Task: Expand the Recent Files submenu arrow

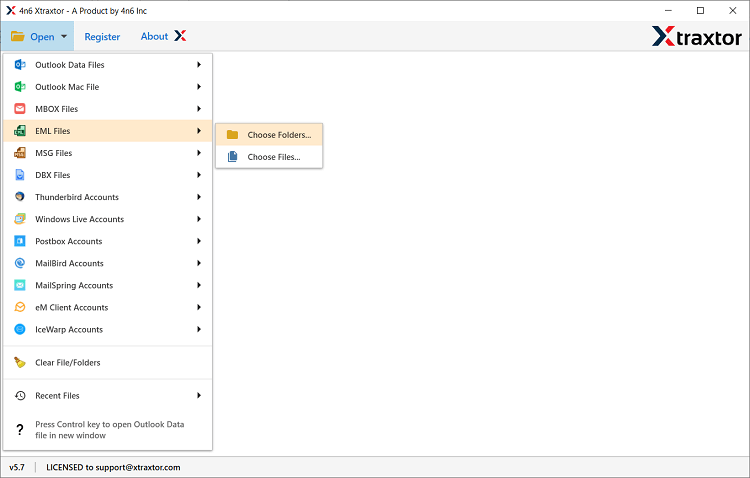Action: click(x=199, y=395)
